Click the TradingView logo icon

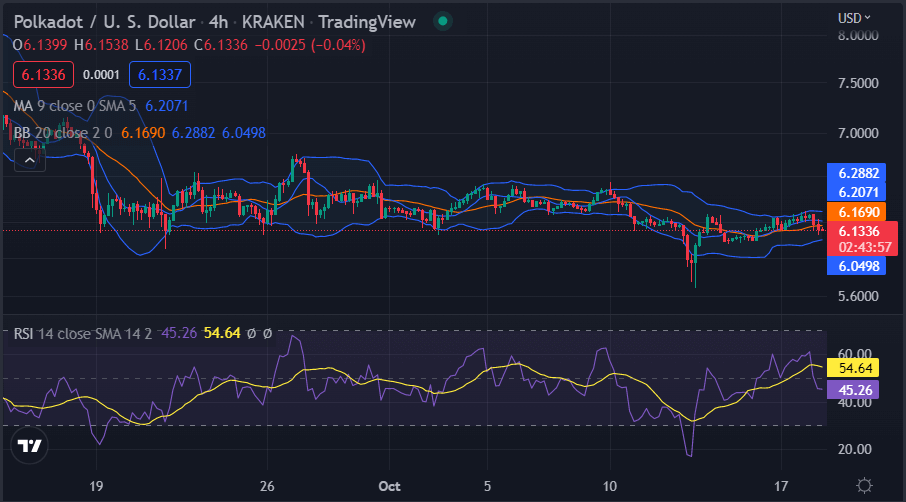click(x=29, y=445)
